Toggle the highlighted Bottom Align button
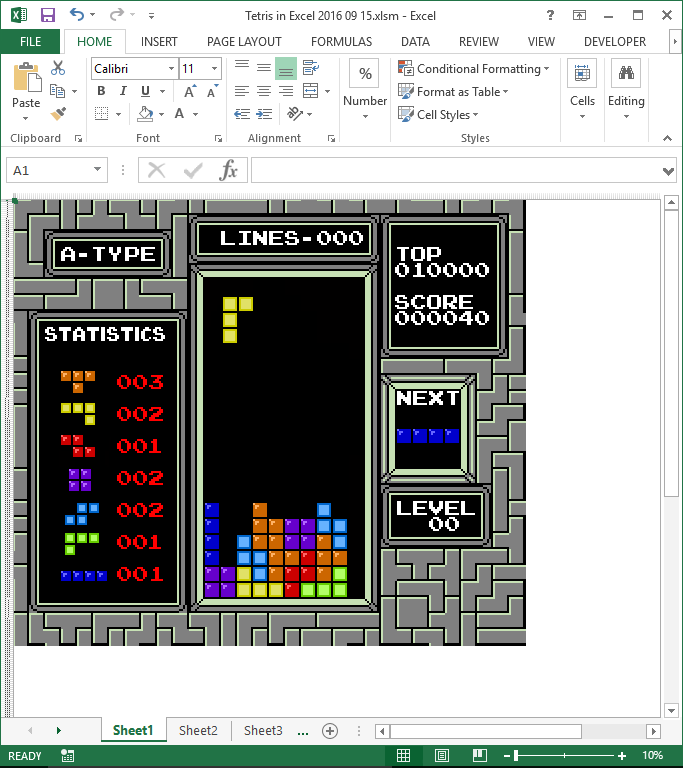This screenshot has height=768, width=683. click(286, 68)
